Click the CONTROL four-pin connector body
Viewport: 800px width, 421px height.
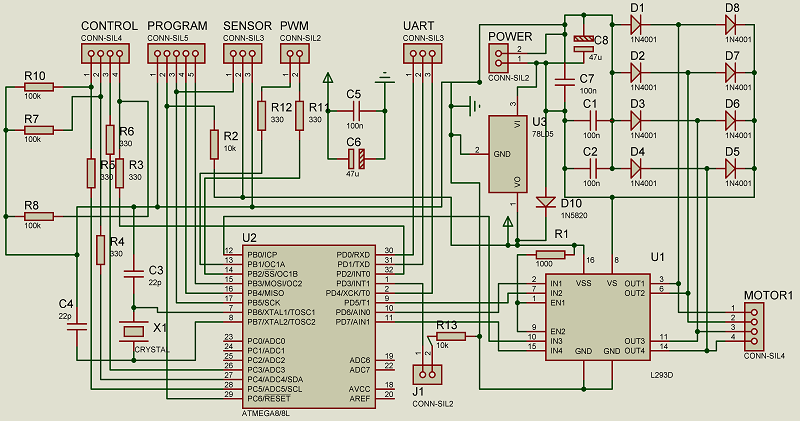[x=105, y=54]
